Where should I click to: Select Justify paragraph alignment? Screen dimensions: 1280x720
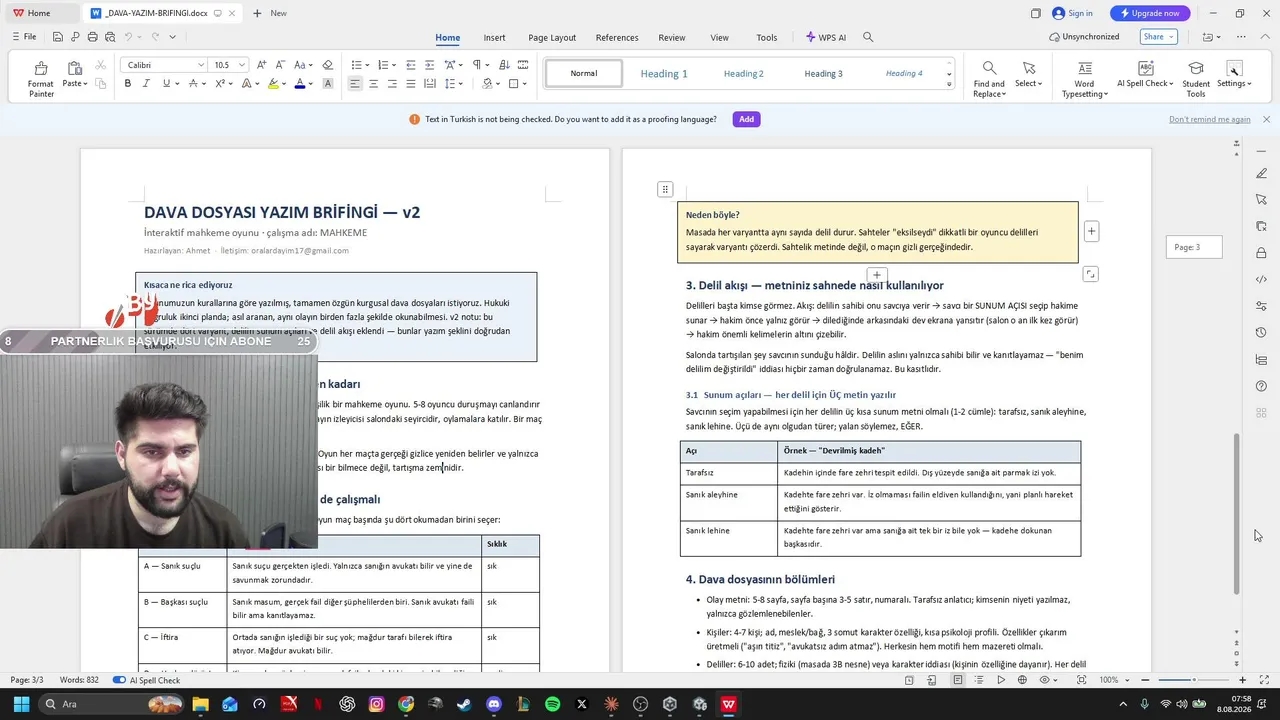coord(410,84)
